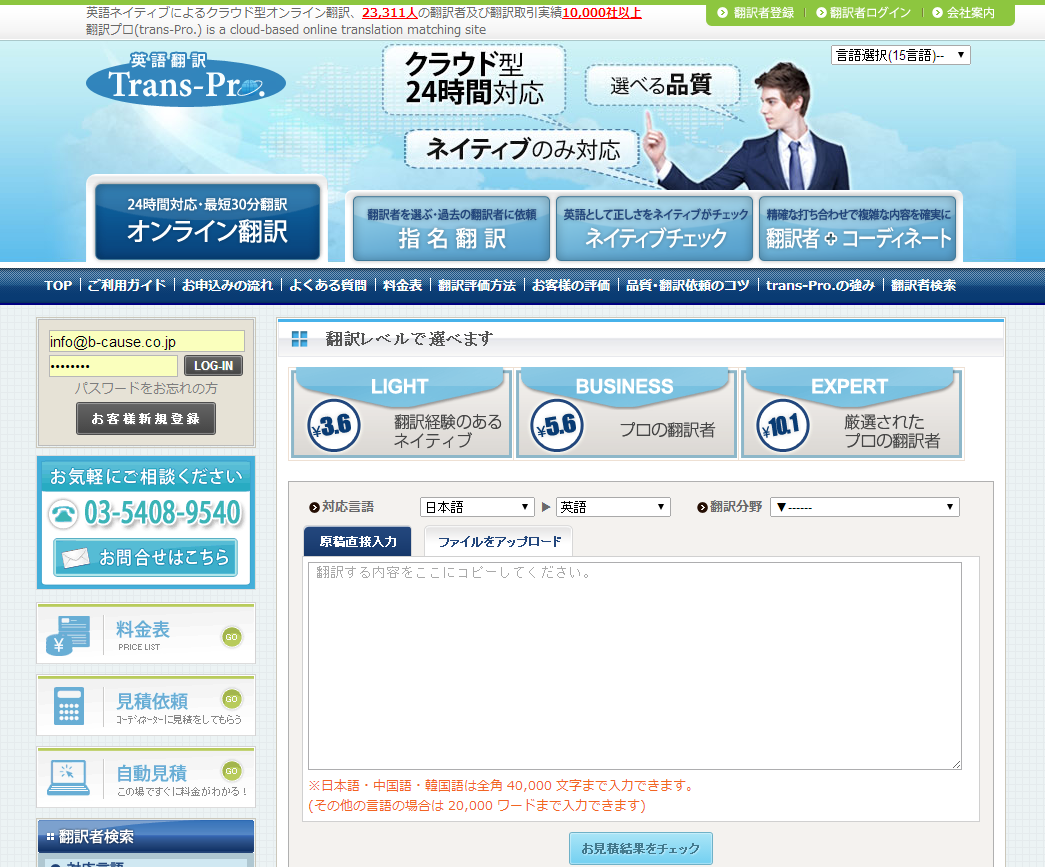Open the target language dropdown showing 英語
The image size is (1045, 867).
coord(613,507)
